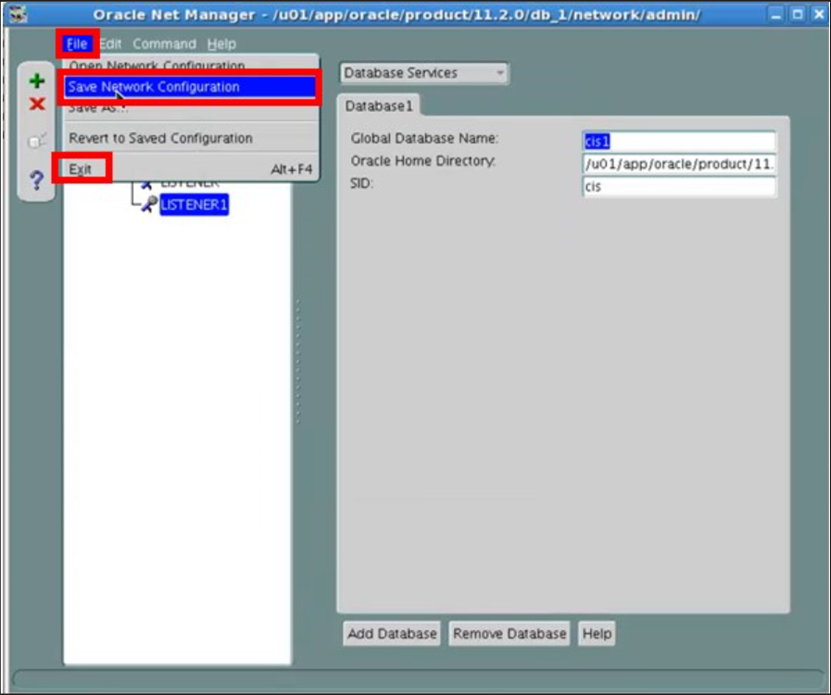
Task: Click the SID label
Action: [362, 183]
